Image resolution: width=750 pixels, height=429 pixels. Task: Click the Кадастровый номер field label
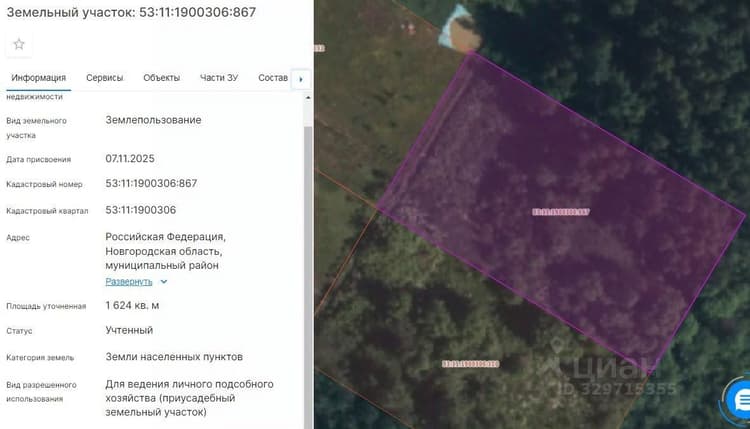[x=44, y=184]
